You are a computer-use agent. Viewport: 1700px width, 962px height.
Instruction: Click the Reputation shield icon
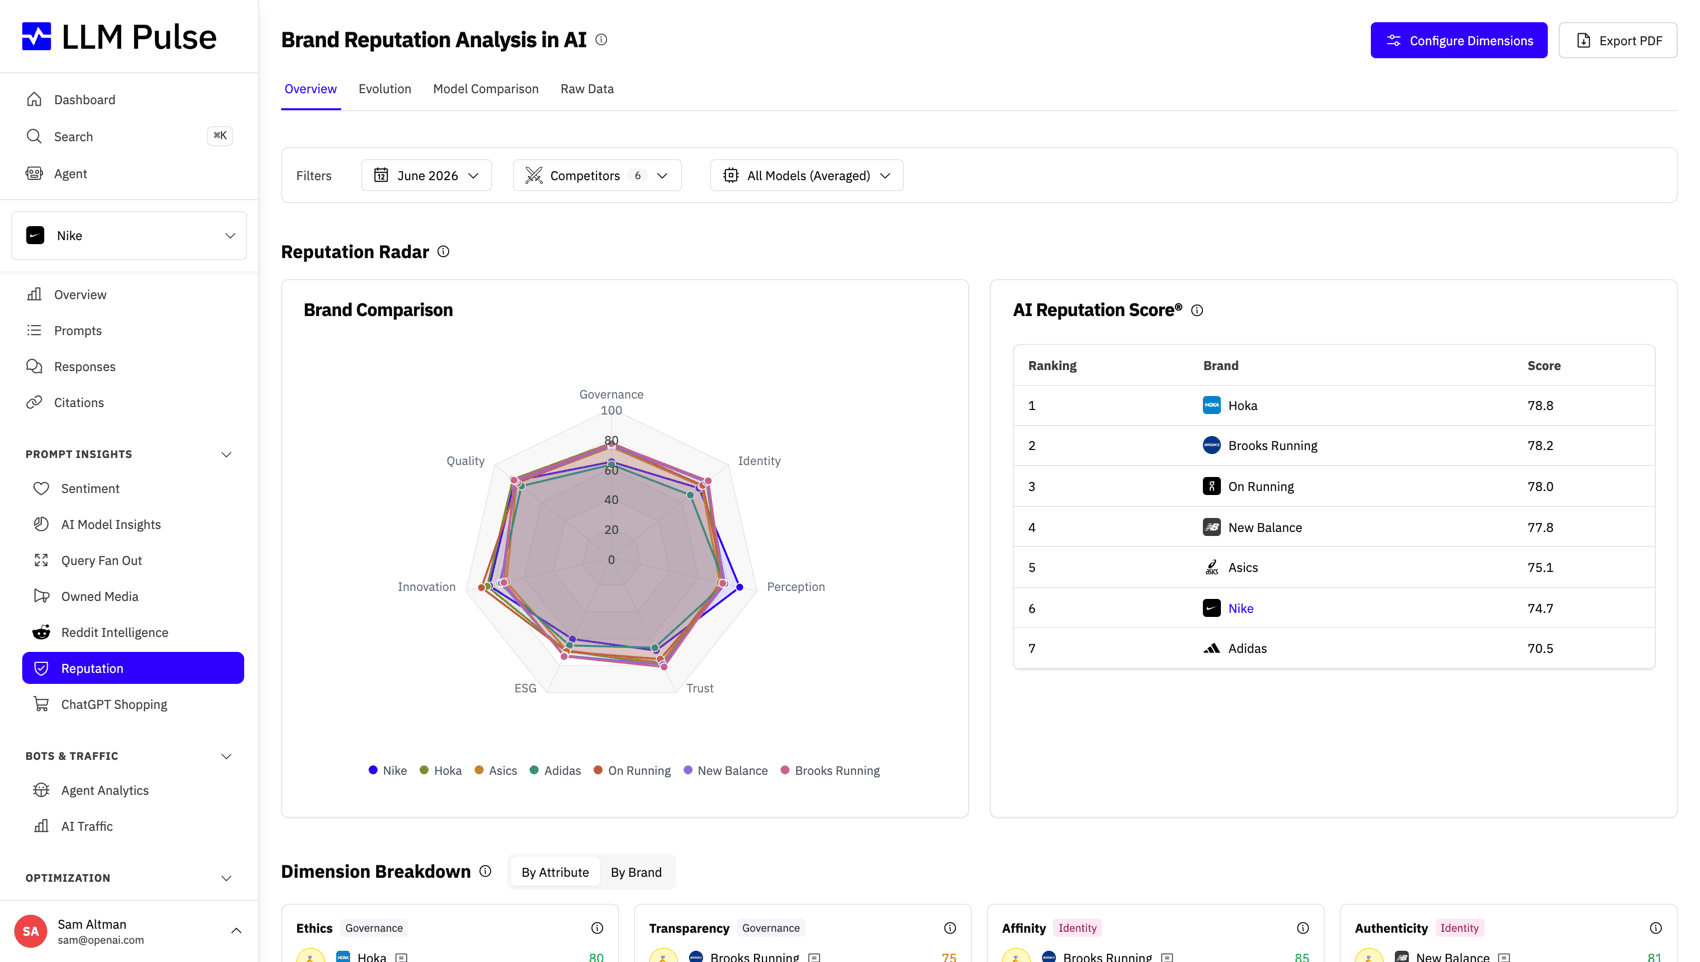coord(41,668)
